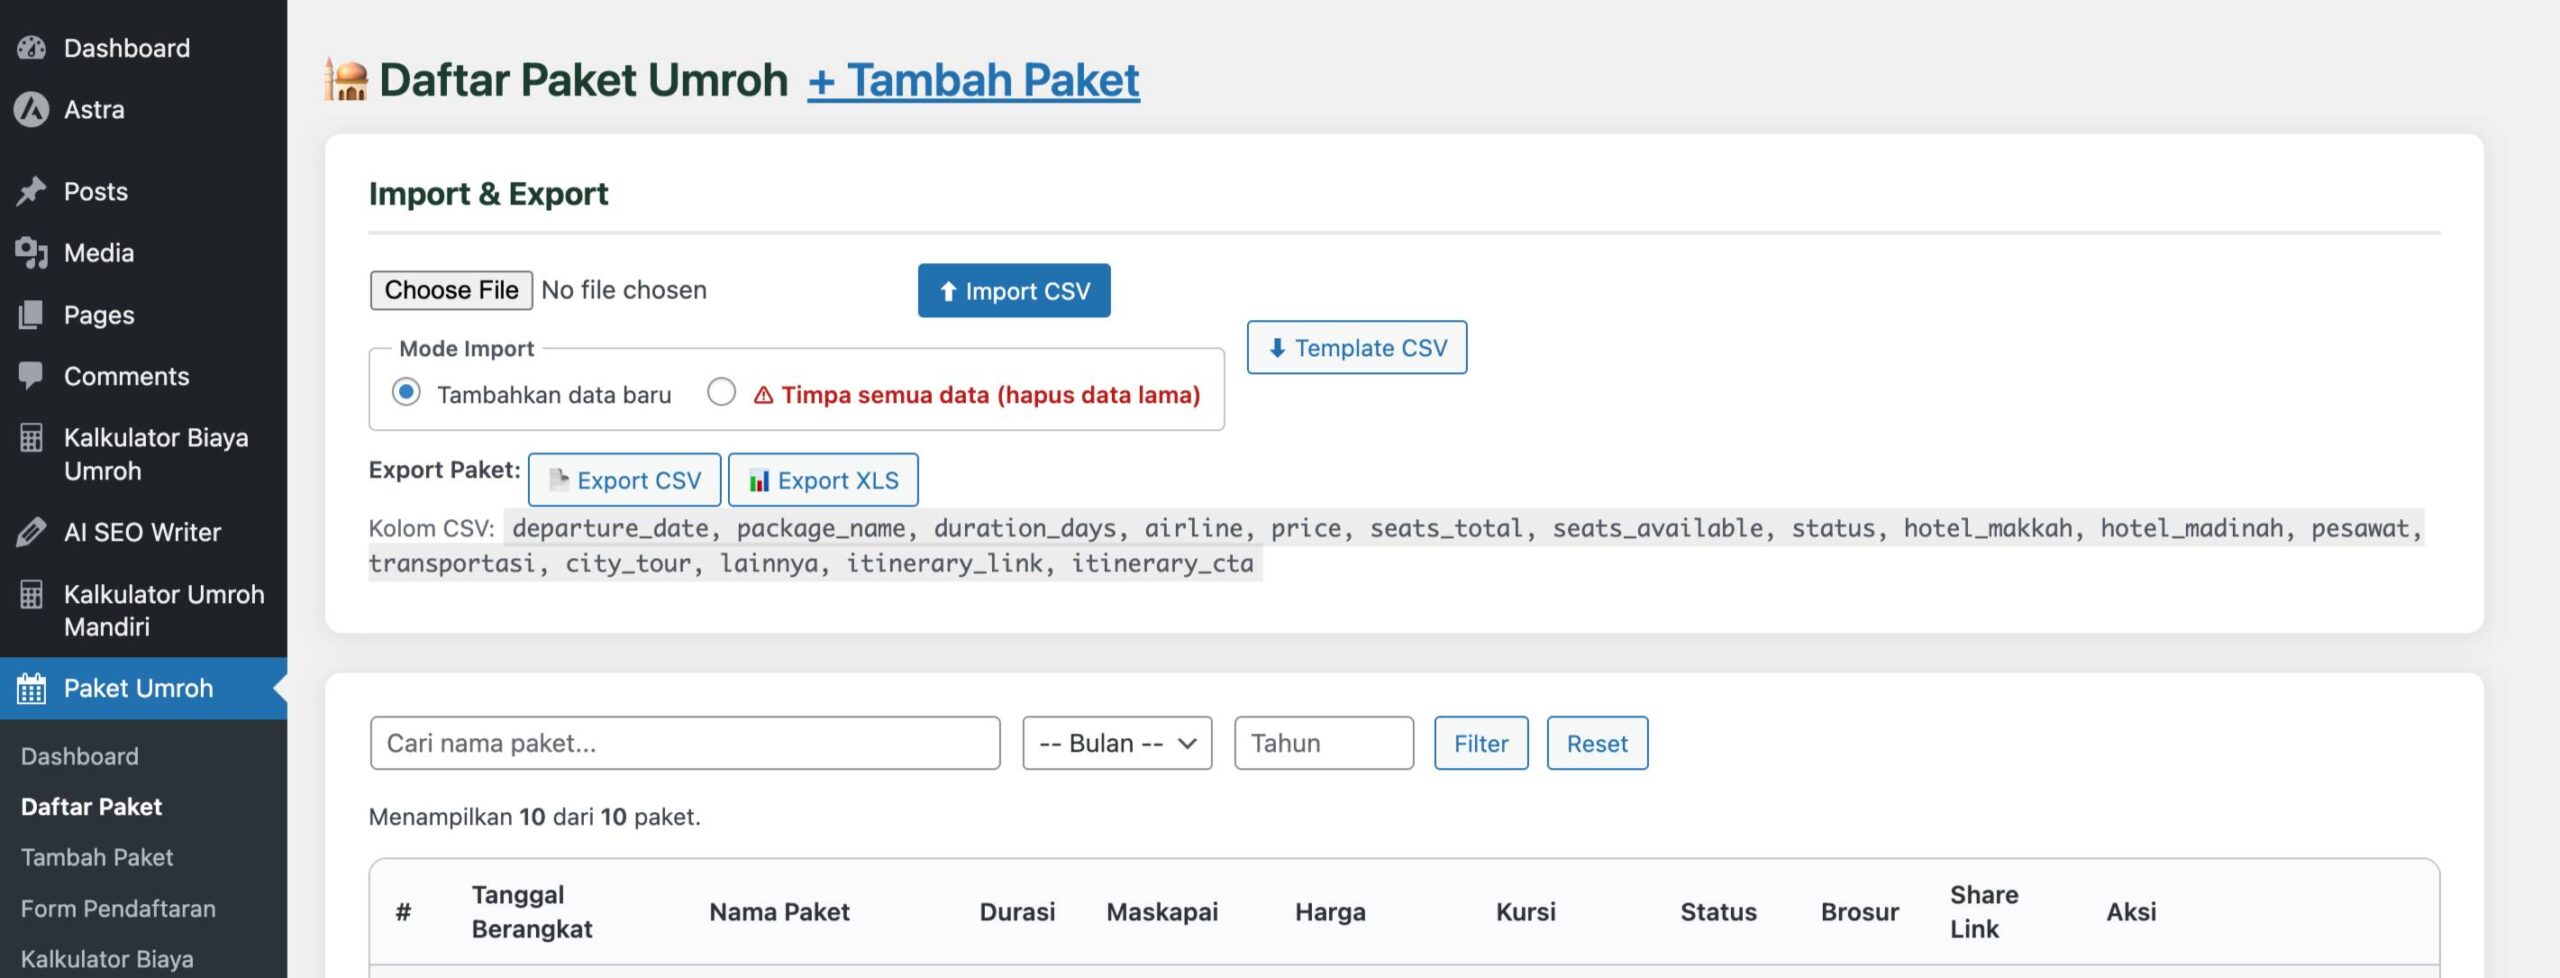2560x978 pixels.
Task: Download the Template CSV
Action: tap(1357, 348)
